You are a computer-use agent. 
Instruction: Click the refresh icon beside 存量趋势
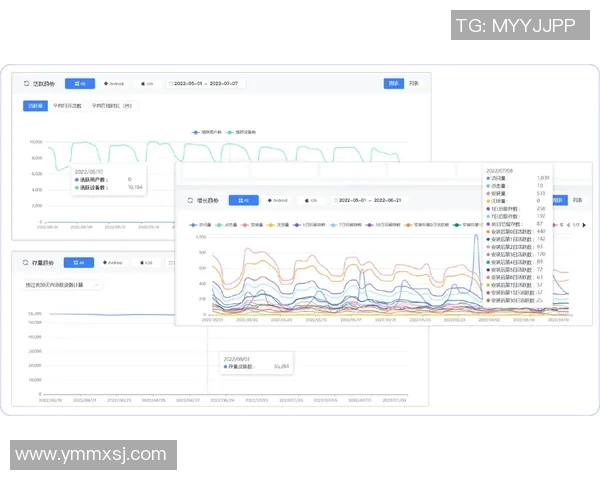pos(25,263)
